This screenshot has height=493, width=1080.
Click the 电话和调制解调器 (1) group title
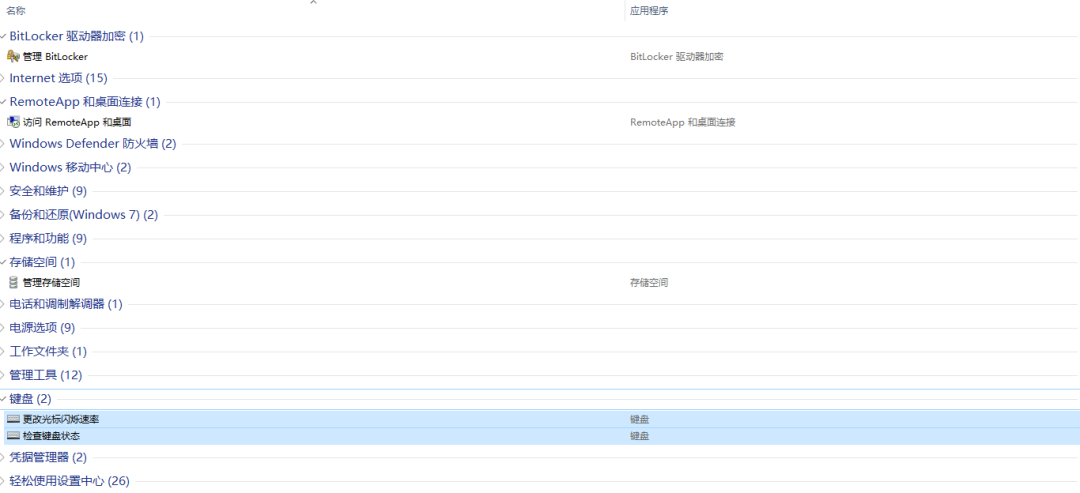click(x=66, y=304)
